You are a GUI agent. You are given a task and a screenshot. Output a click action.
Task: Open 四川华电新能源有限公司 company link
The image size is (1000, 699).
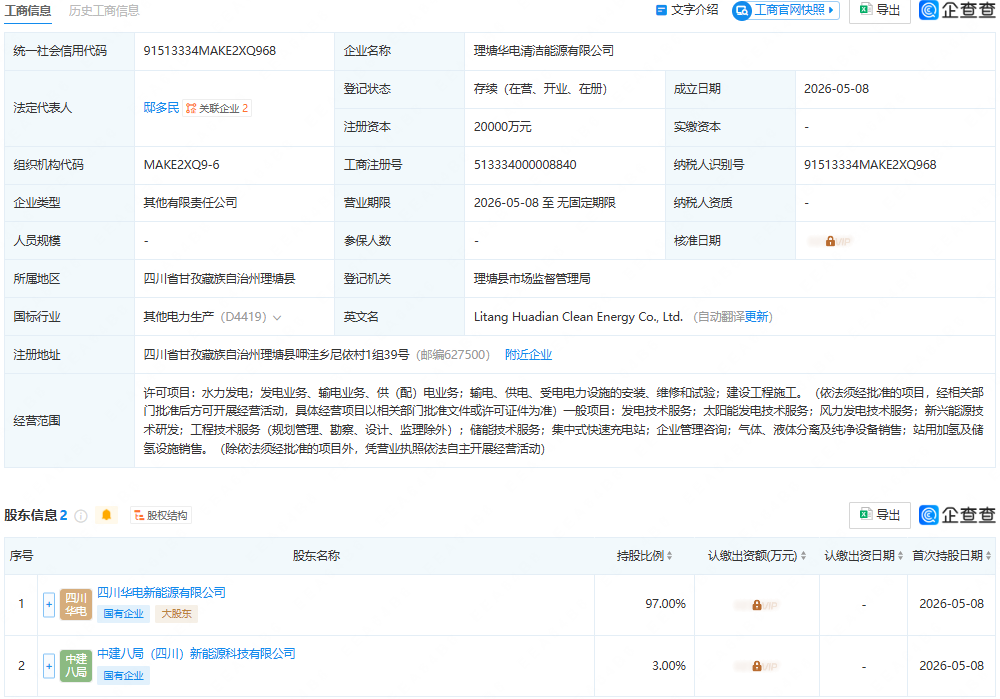coord(161,592)
